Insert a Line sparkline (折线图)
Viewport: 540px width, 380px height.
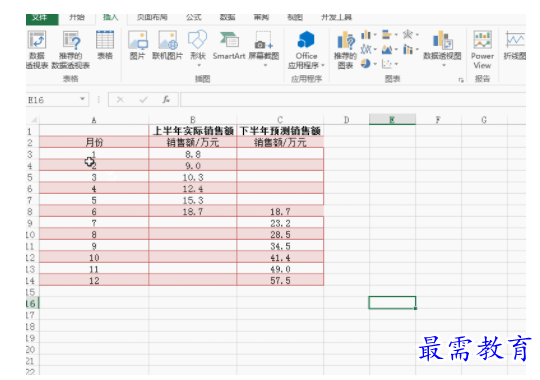pos(515,45)
